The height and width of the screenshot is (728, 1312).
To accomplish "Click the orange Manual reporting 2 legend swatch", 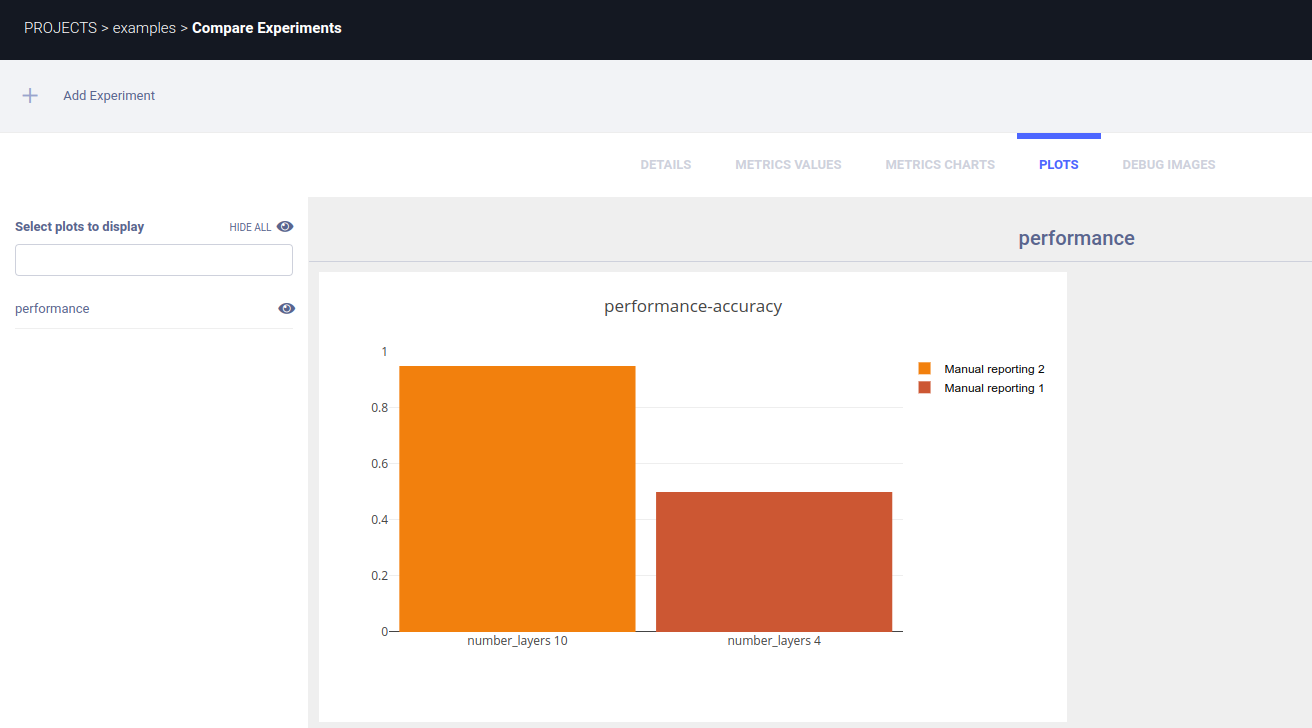I will point(924,369).
